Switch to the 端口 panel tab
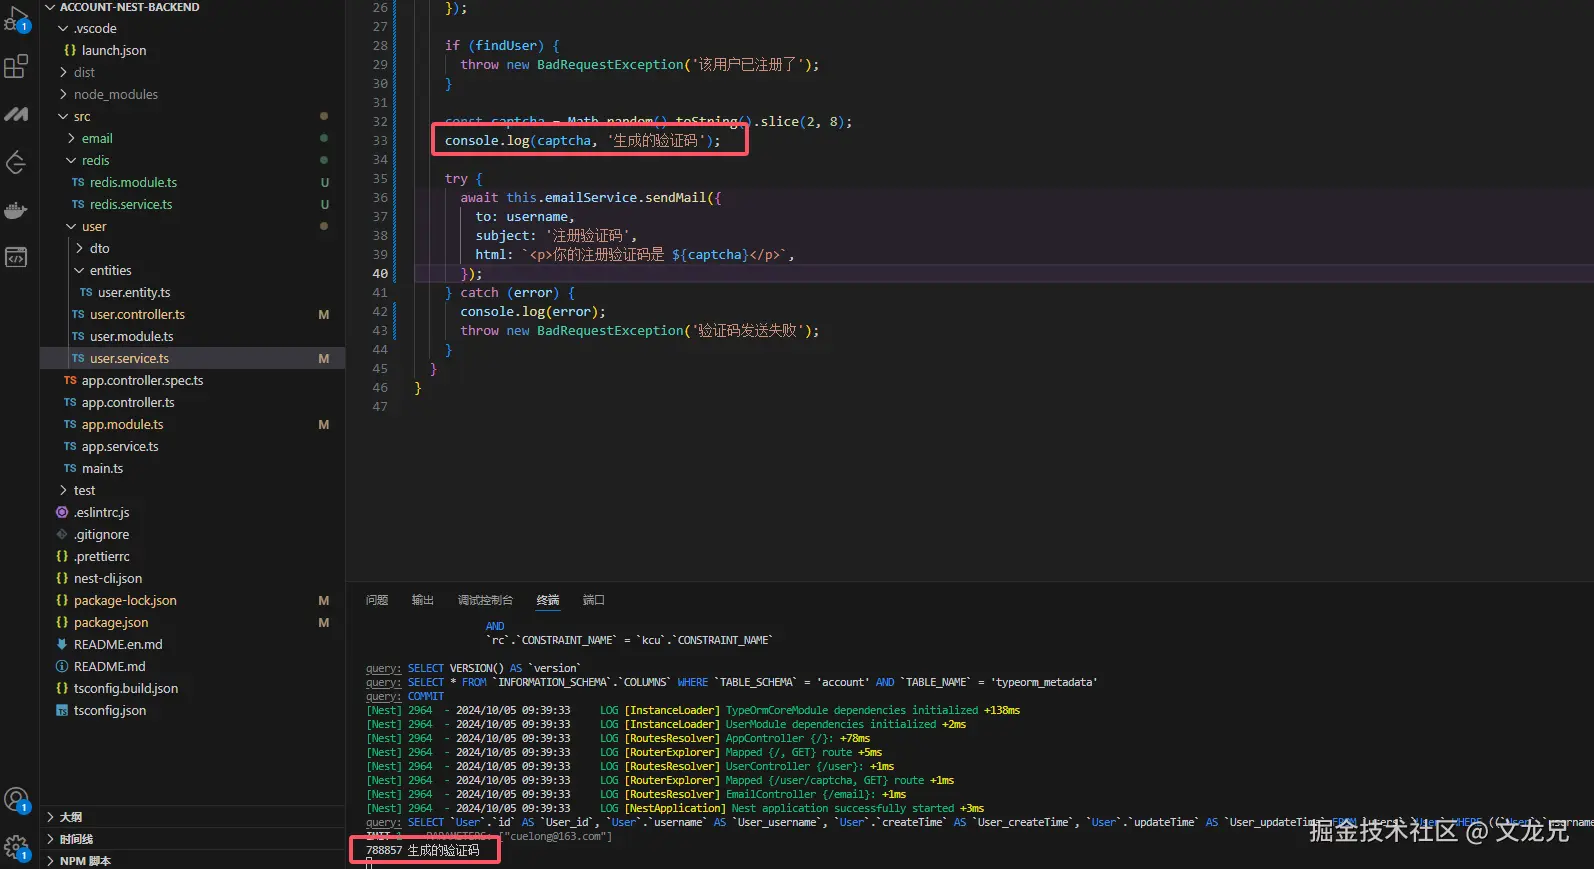 (594, 600)
